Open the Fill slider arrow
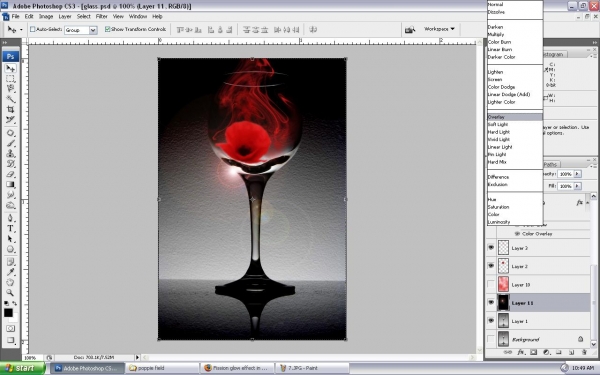The width and height of the screenshot is (600, 375). point(577,186)
